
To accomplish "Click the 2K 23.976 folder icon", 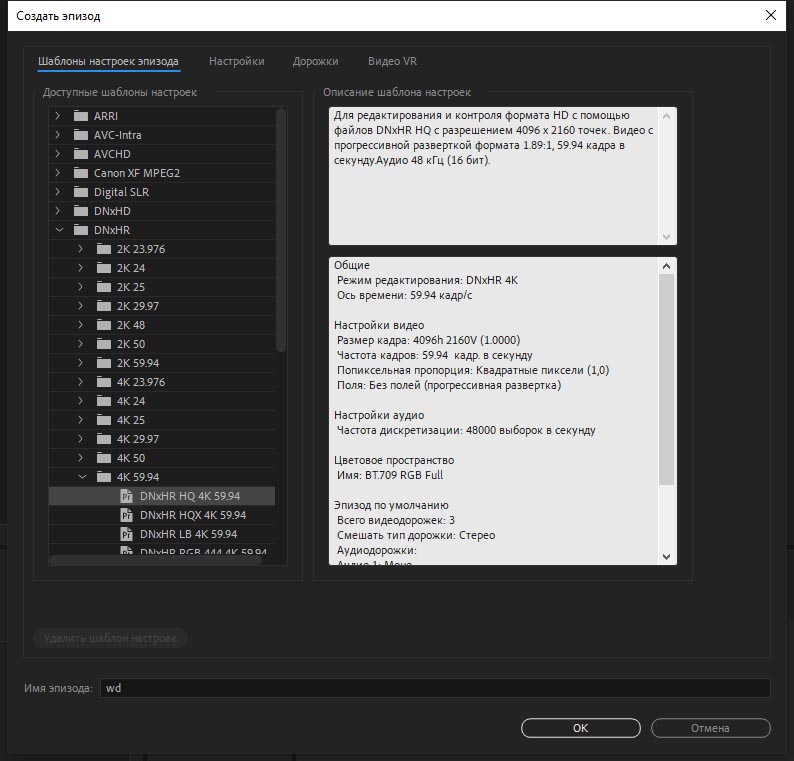I will [104, 249].
